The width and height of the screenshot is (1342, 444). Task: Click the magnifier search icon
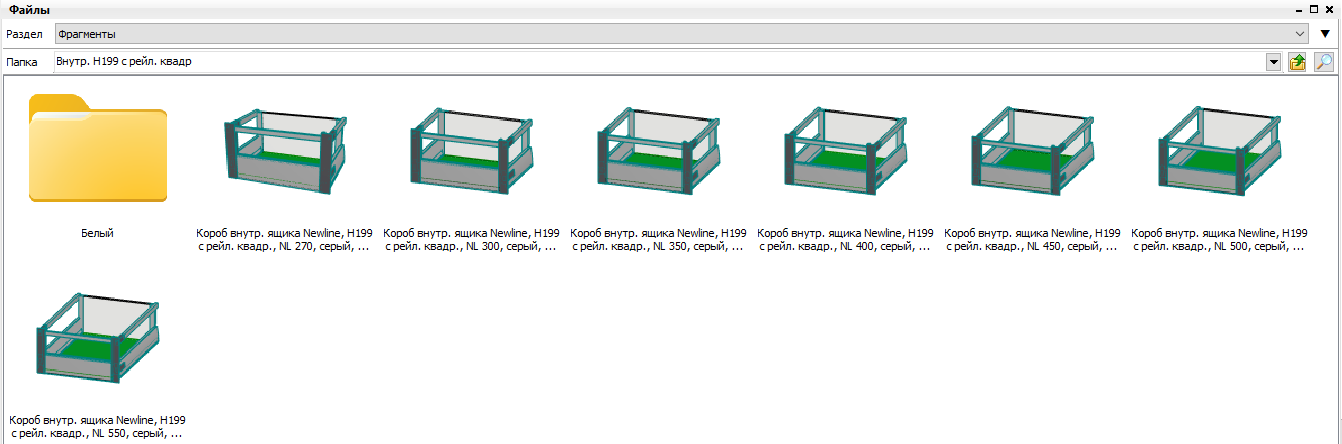tap(1323, 62)
